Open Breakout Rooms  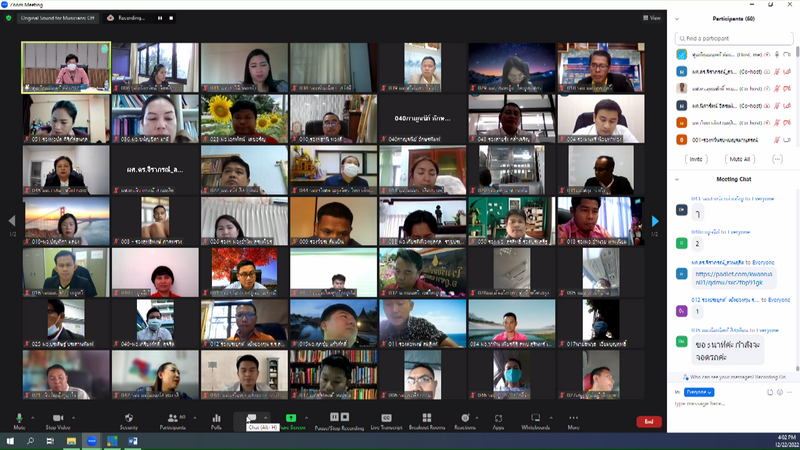427,421
